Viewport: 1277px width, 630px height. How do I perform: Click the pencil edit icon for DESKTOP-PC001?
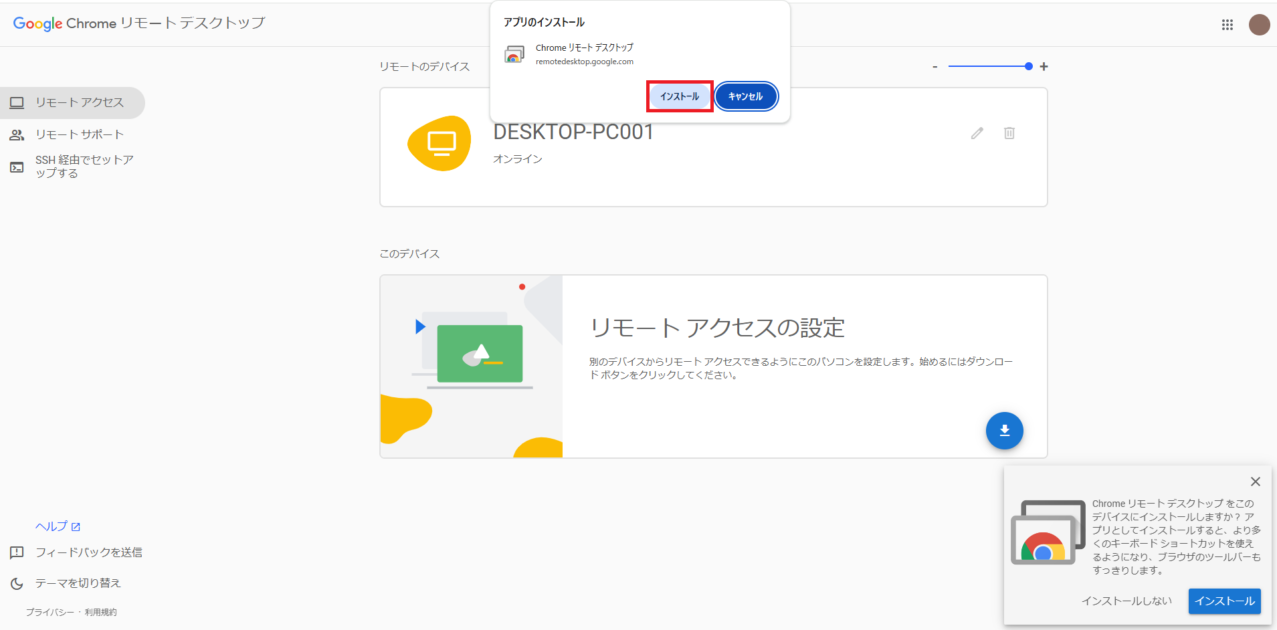point(977,133)
